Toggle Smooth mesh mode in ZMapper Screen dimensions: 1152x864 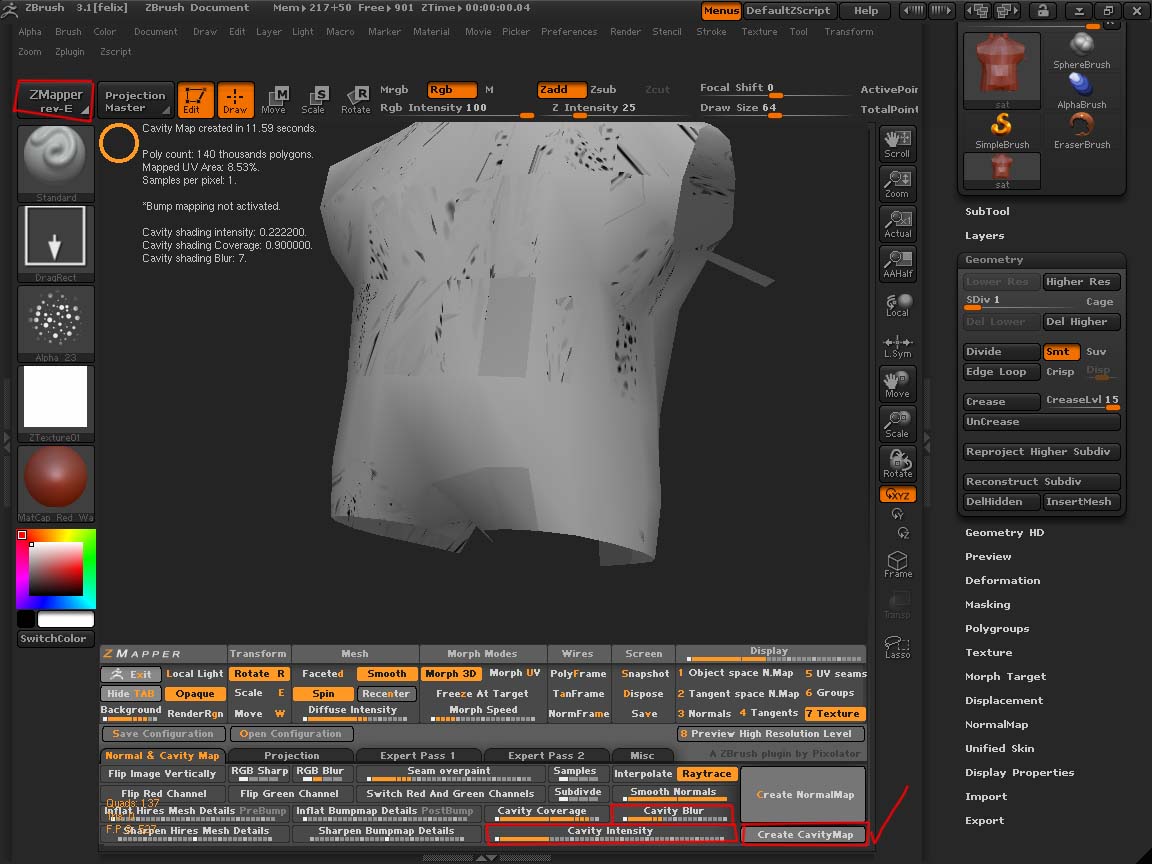(386, 674)
